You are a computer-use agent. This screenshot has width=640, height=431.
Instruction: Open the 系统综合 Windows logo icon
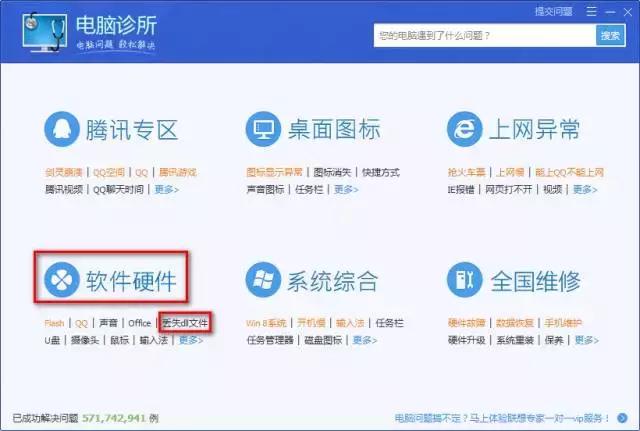pyautogui.click(x=263, y=280)
